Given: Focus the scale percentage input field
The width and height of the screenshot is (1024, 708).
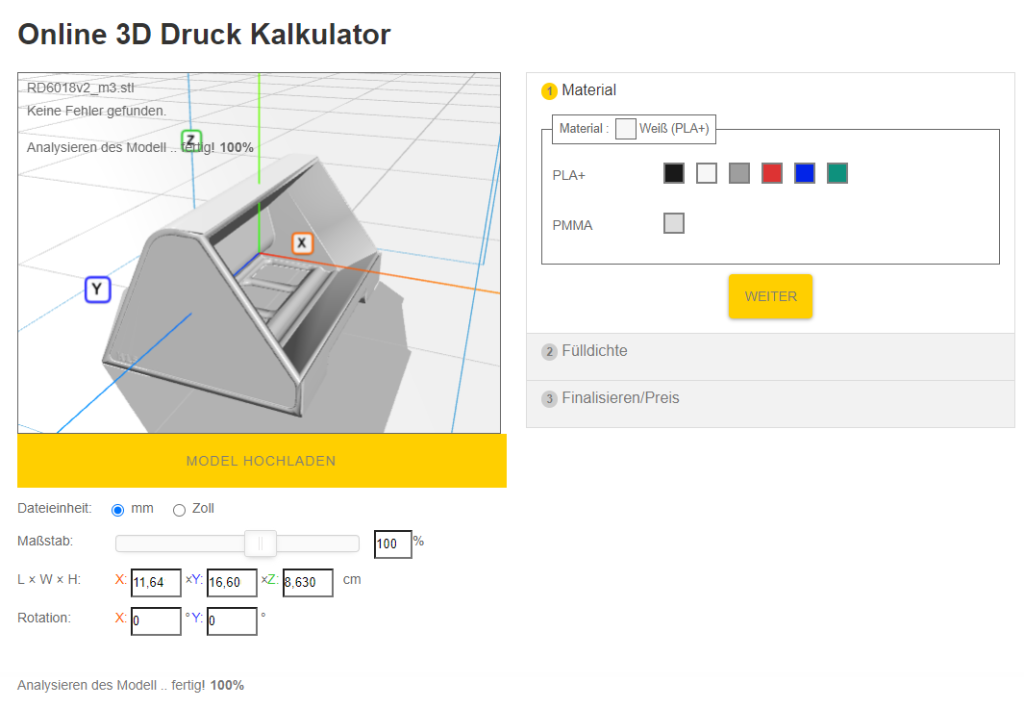Looking at the screenshot, I should pos(392,545).
